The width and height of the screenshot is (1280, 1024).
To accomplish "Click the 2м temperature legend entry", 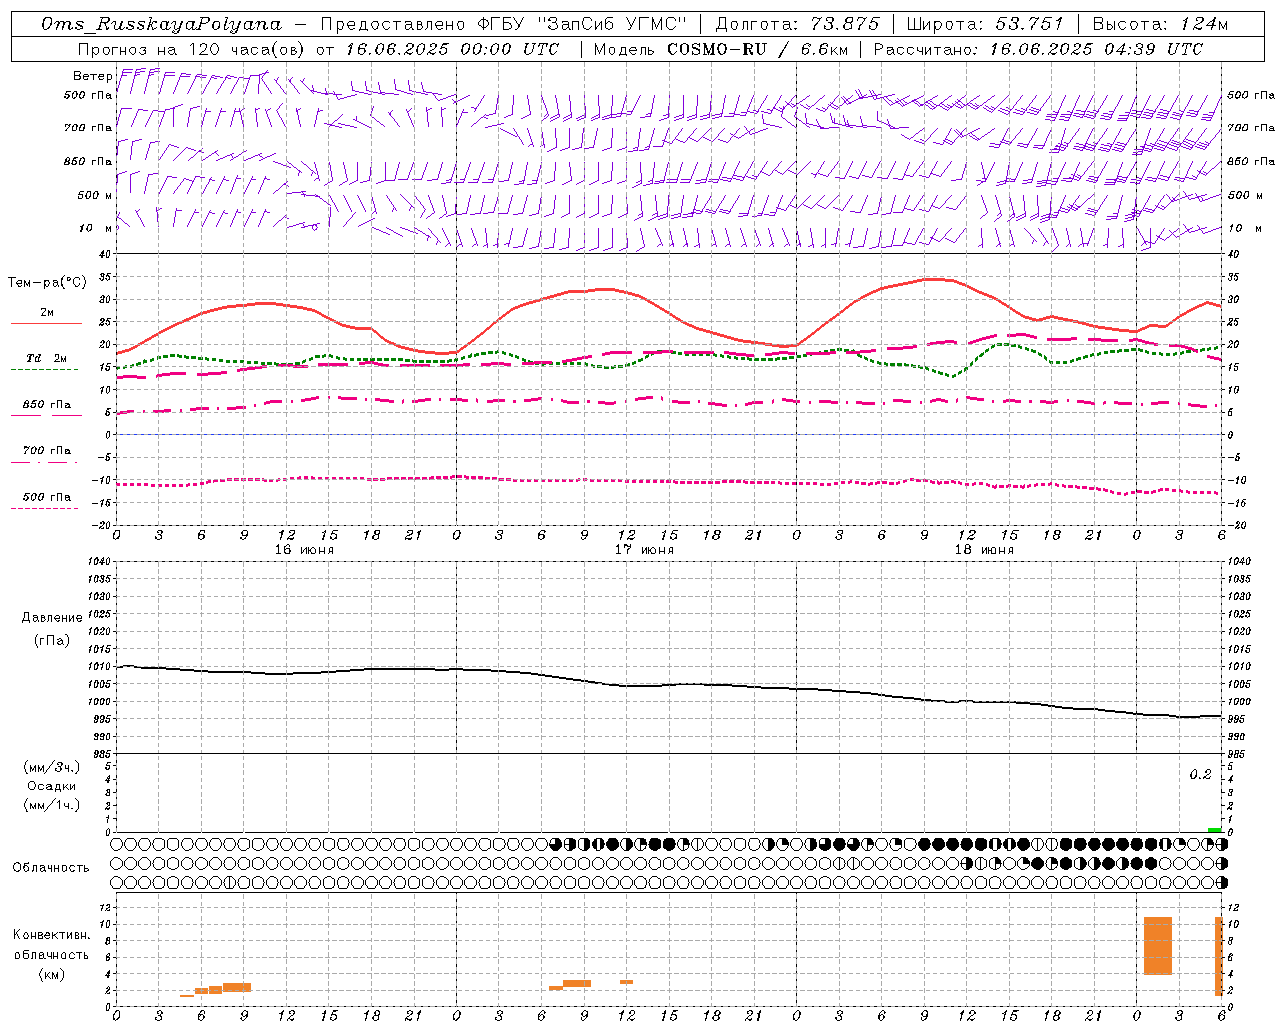I will coord(47,313).
